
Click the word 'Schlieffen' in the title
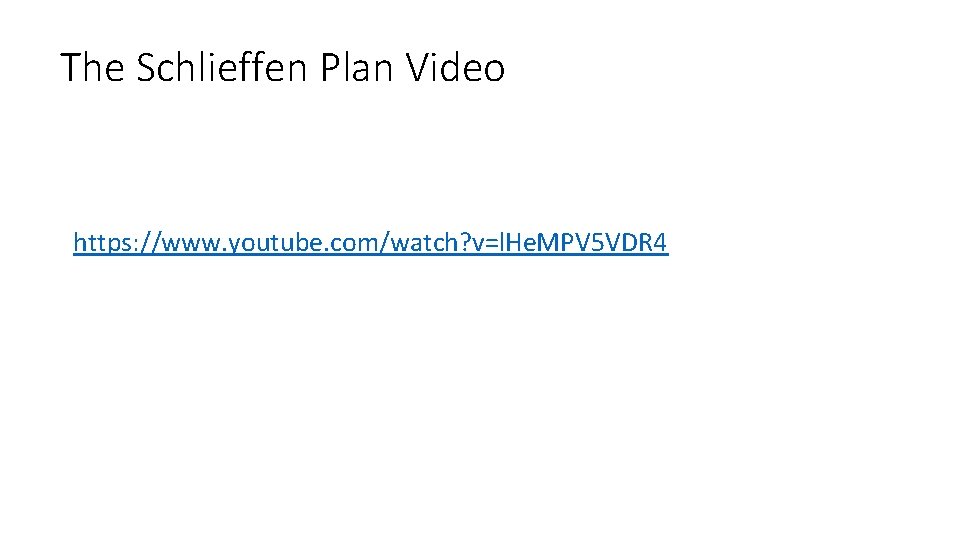pos(222,67)
